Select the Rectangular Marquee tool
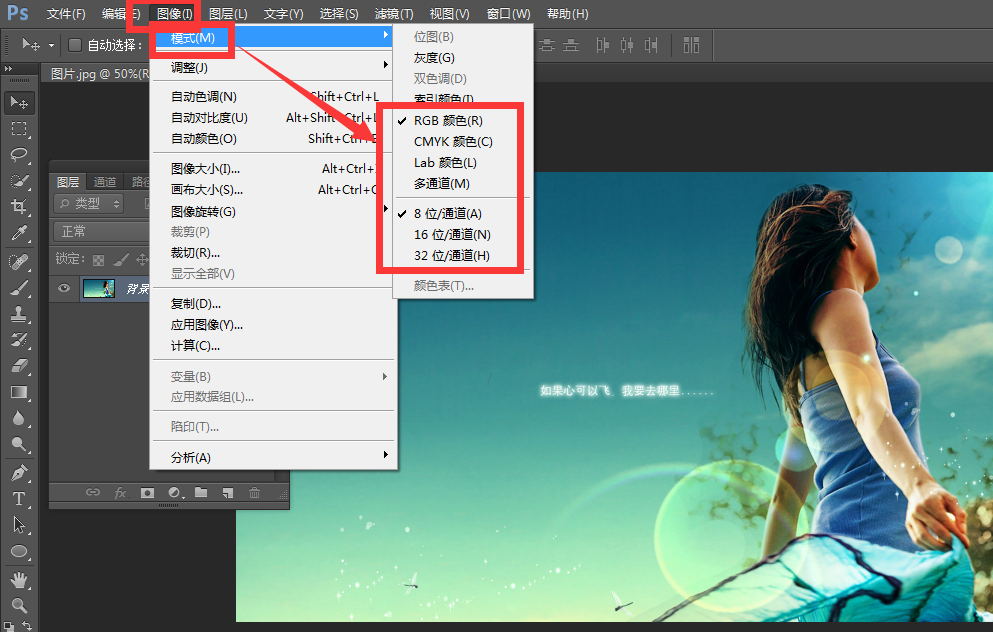 click(19, 129)
